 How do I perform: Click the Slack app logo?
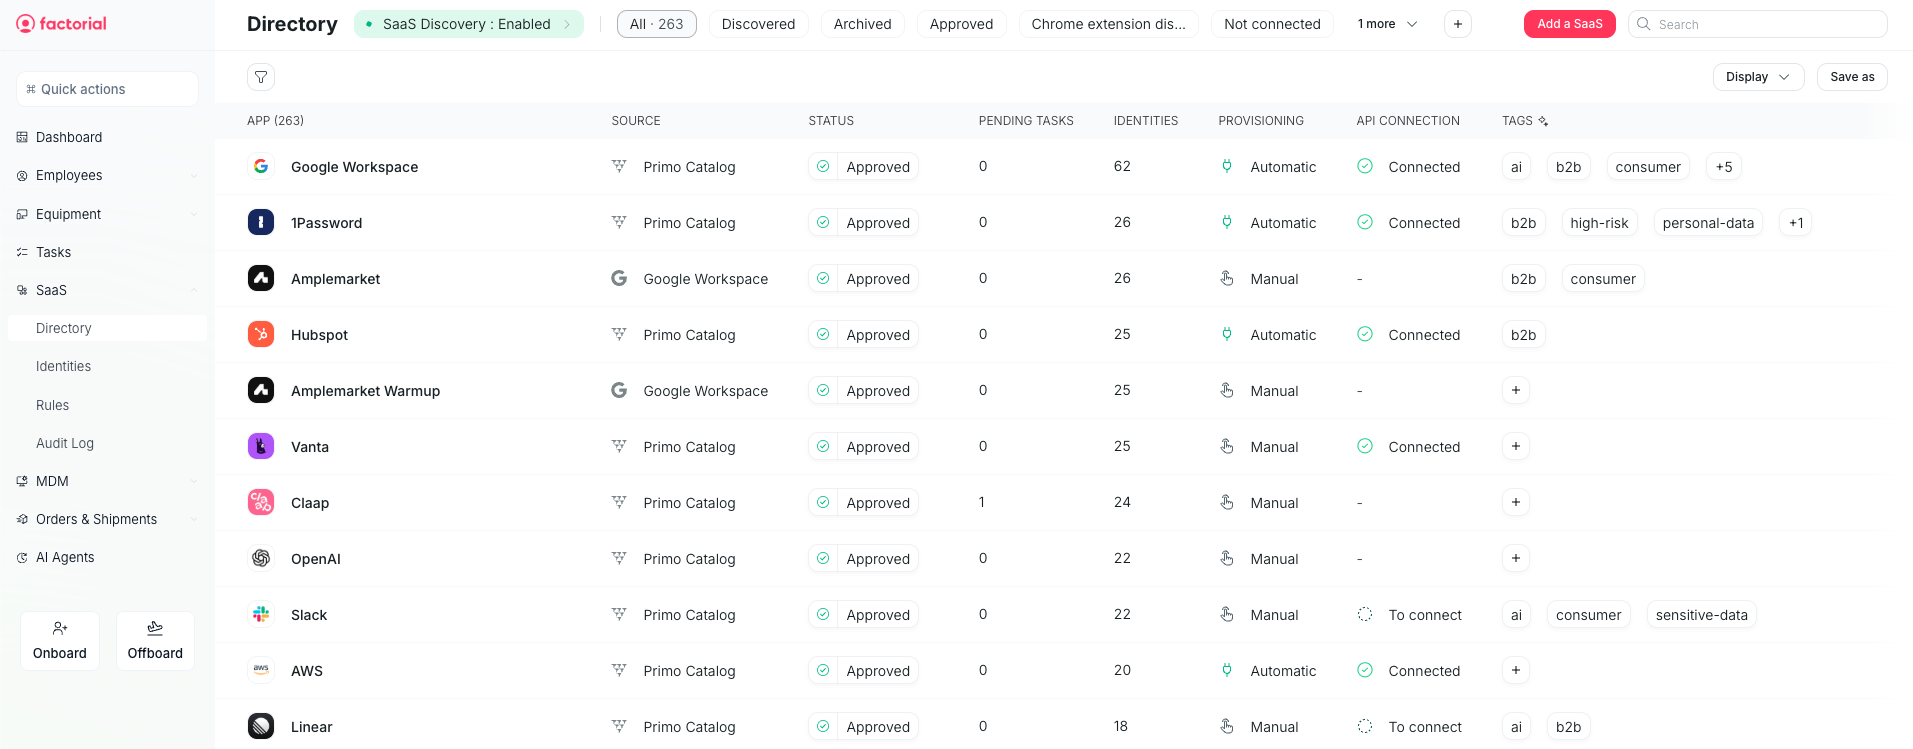coord(261,615)
